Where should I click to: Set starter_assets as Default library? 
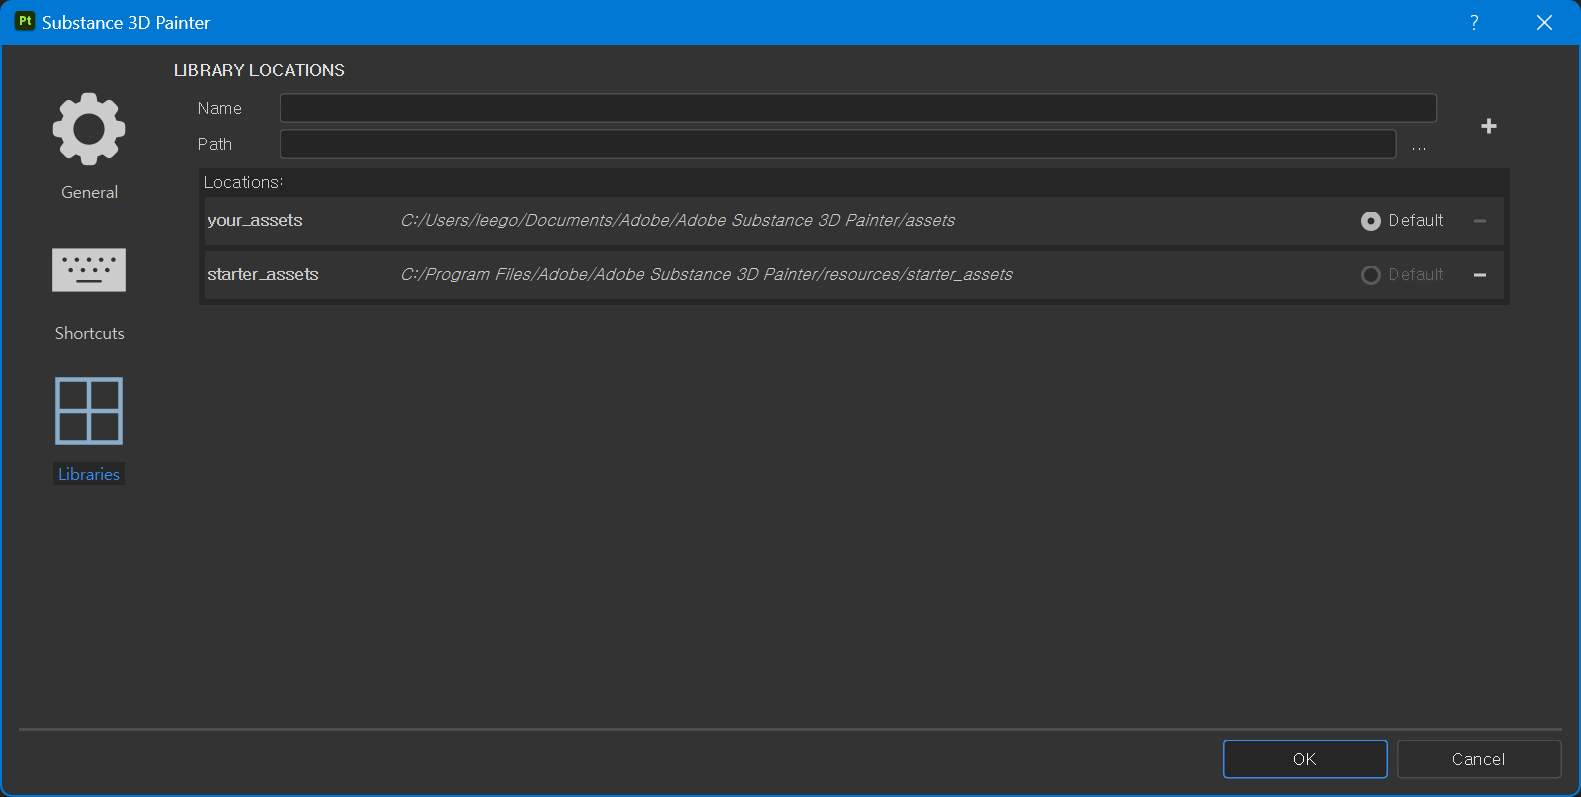tap(1371, 275)
